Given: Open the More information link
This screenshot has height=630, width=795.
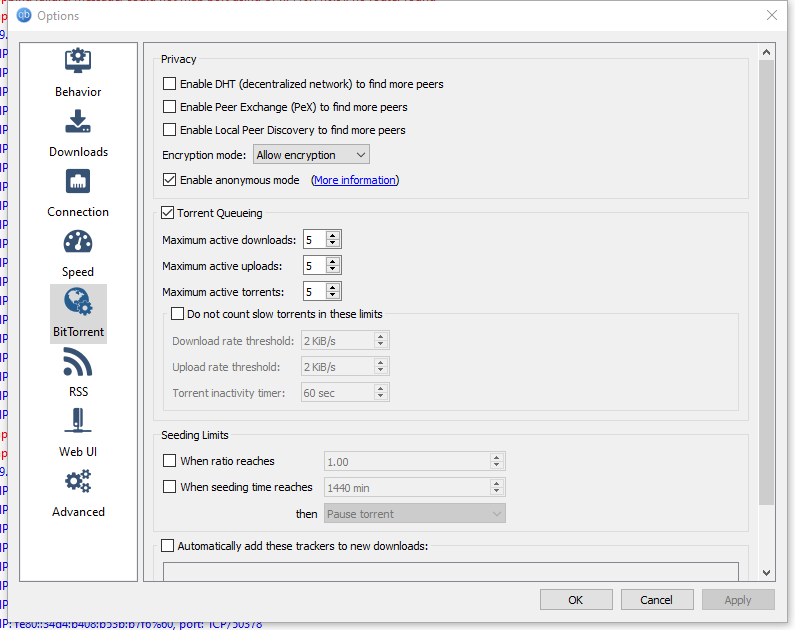Looking at the screenshot, I should click(x=355, y=180).
